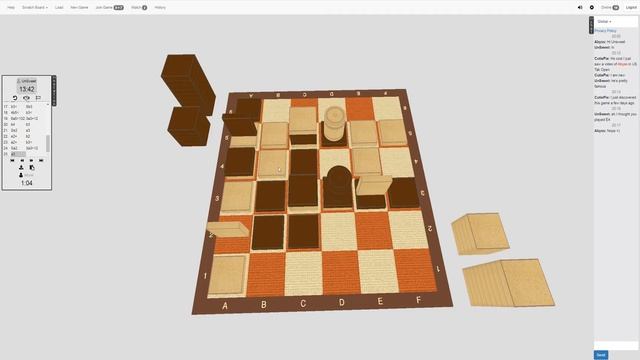640x360 pixels.
Task: Open the Scratch Board dropdown menu
Action: click(x=35, y=7)
